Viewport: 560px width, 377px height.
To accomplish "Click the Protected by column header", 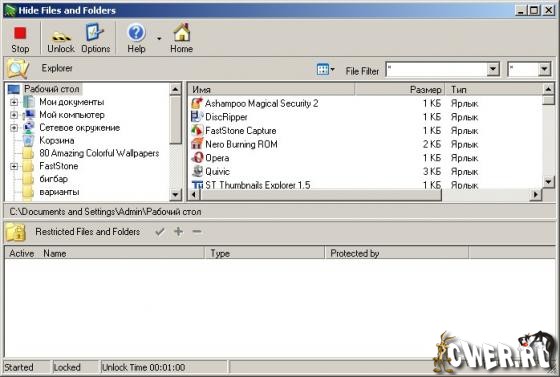I will (x=396, y=253).
